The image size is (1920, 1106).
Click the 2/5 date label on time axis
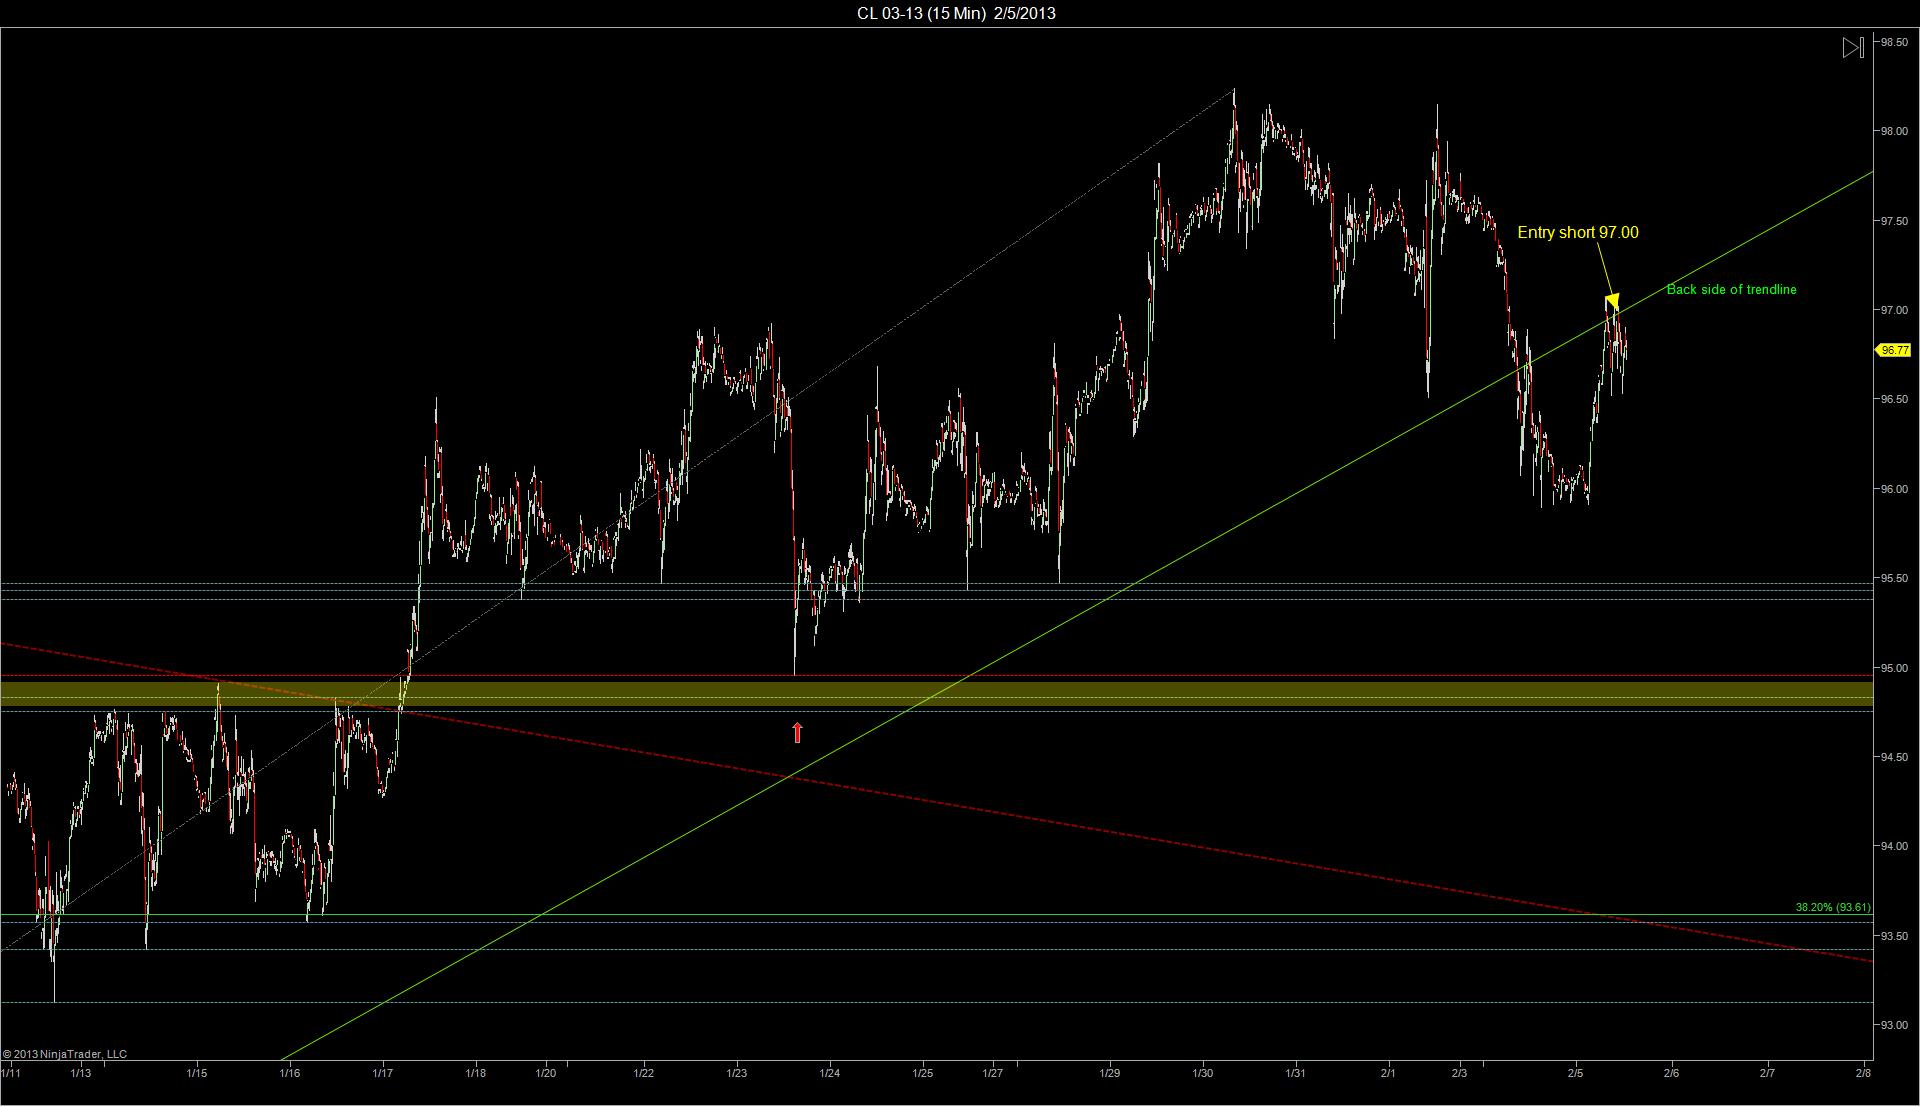click(1576, 1073)
